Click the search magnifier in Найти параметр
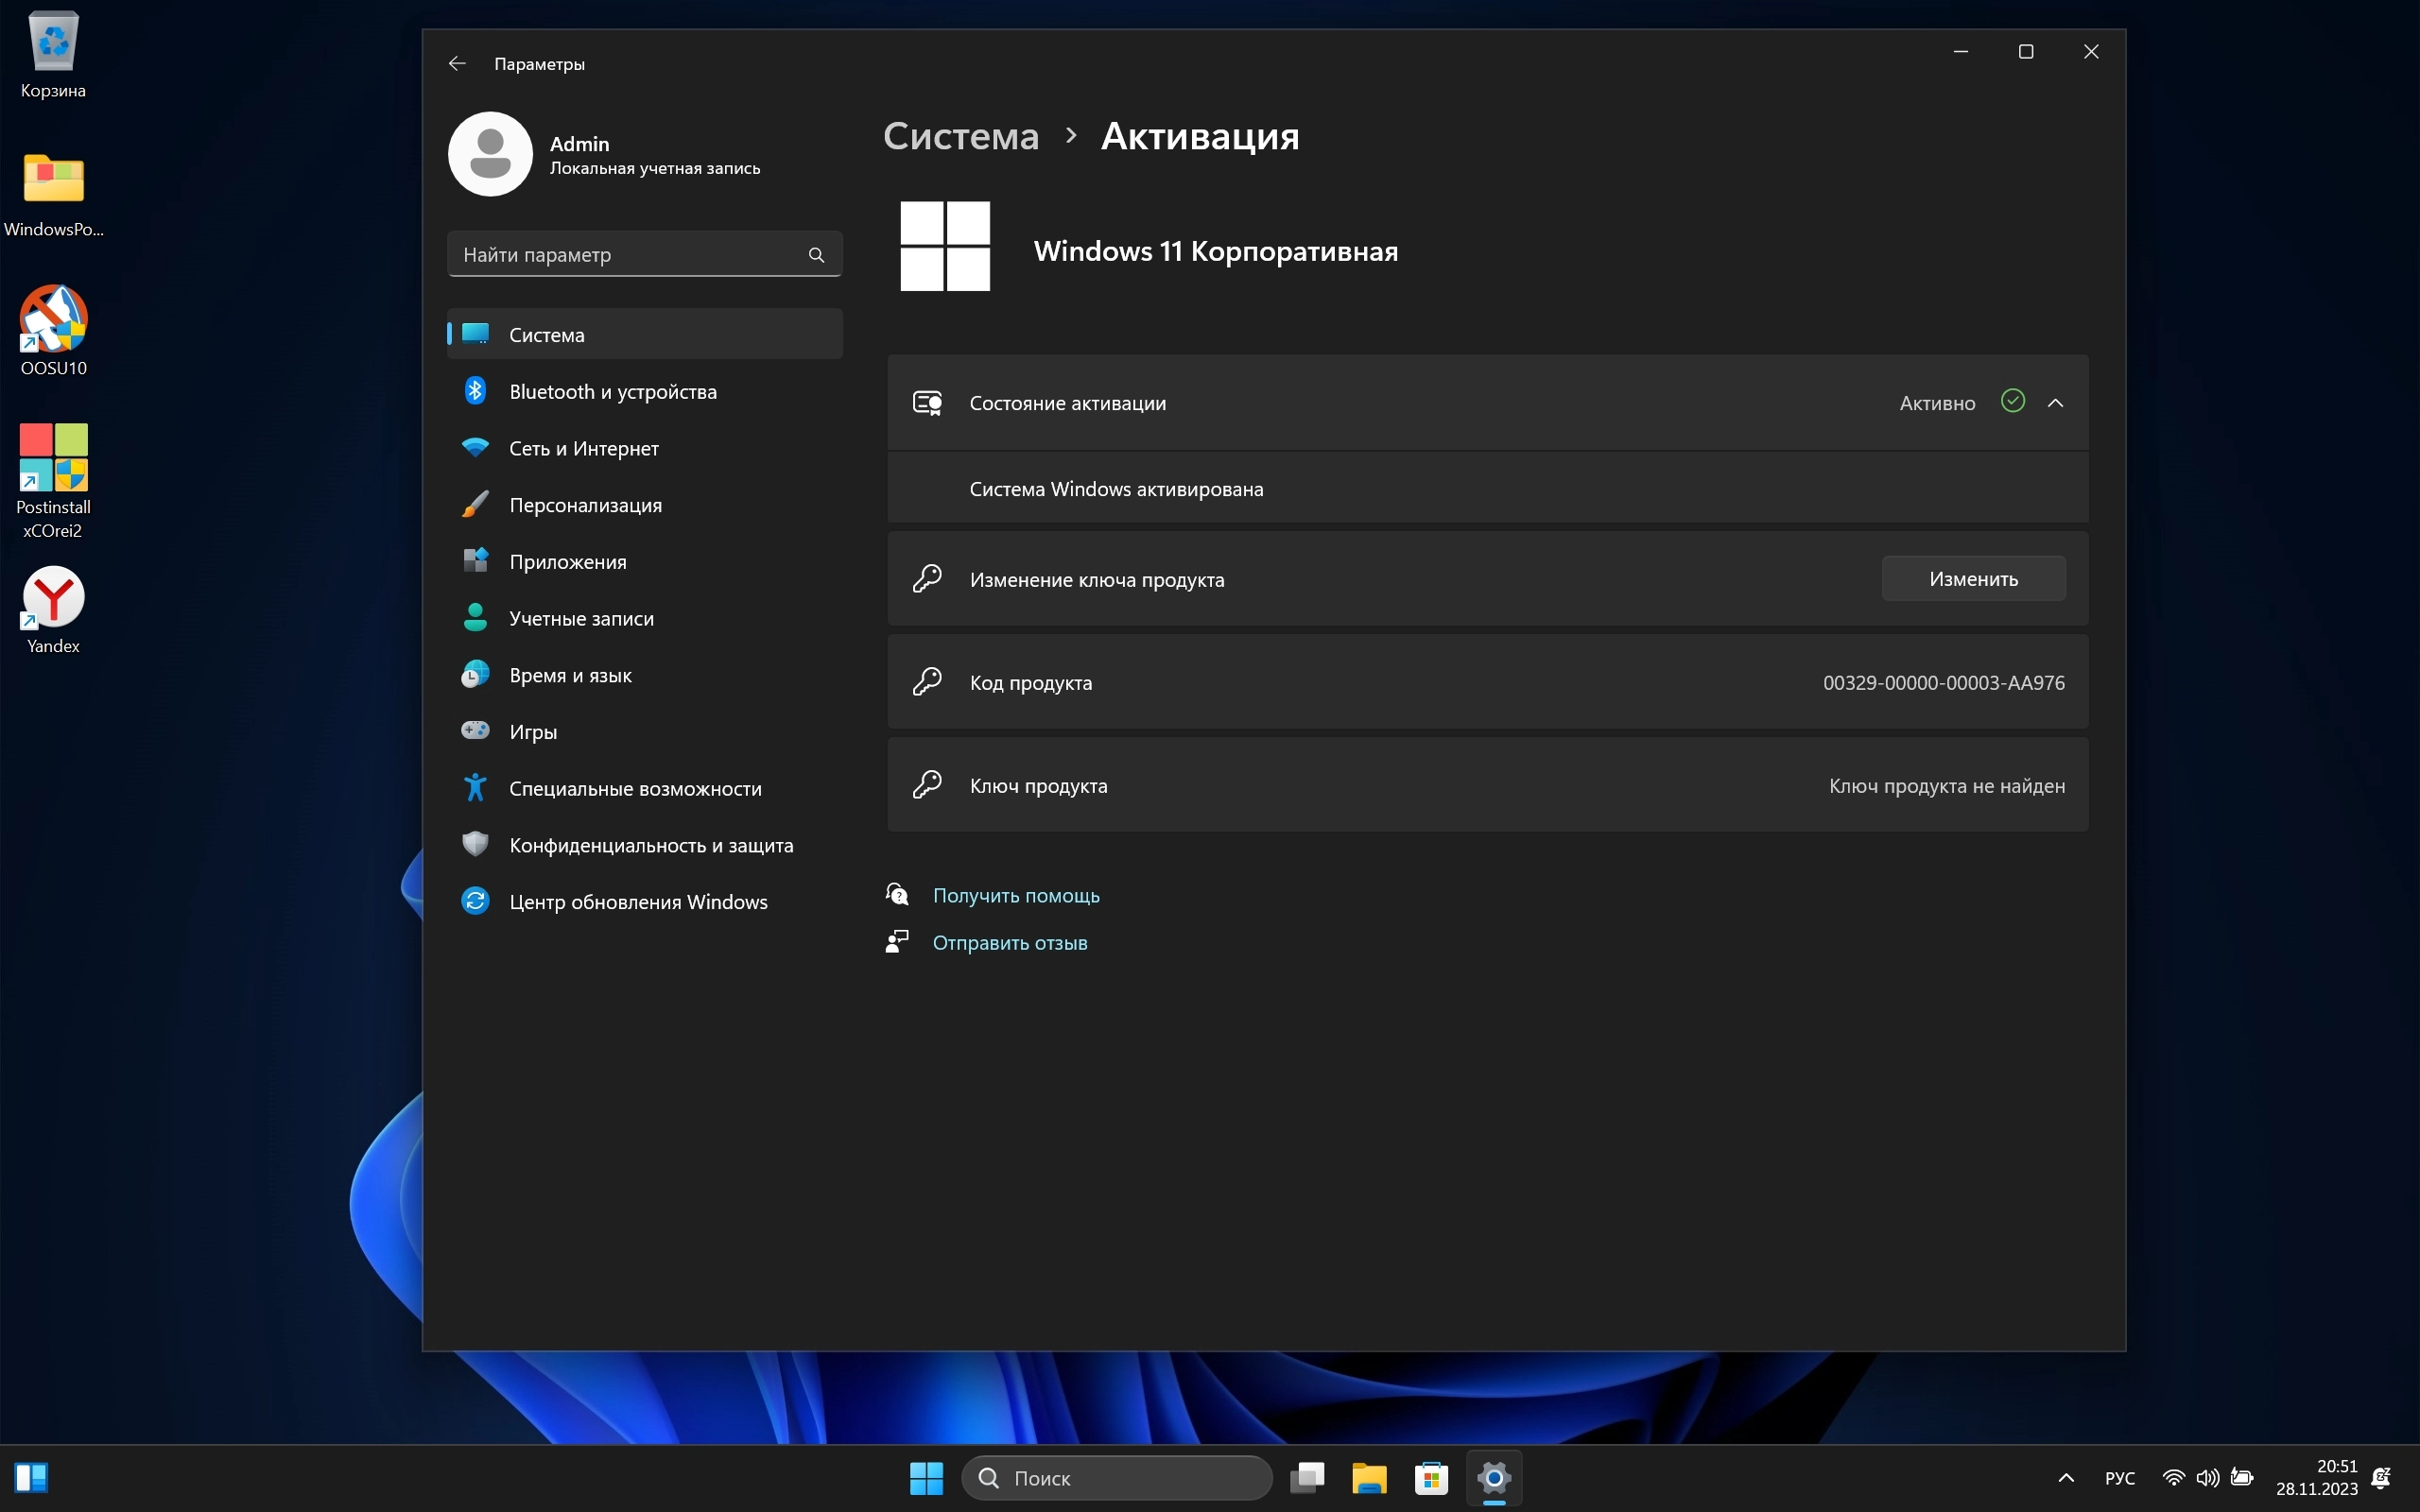This screenshot has height=1512, width=2420. point(816,255)
